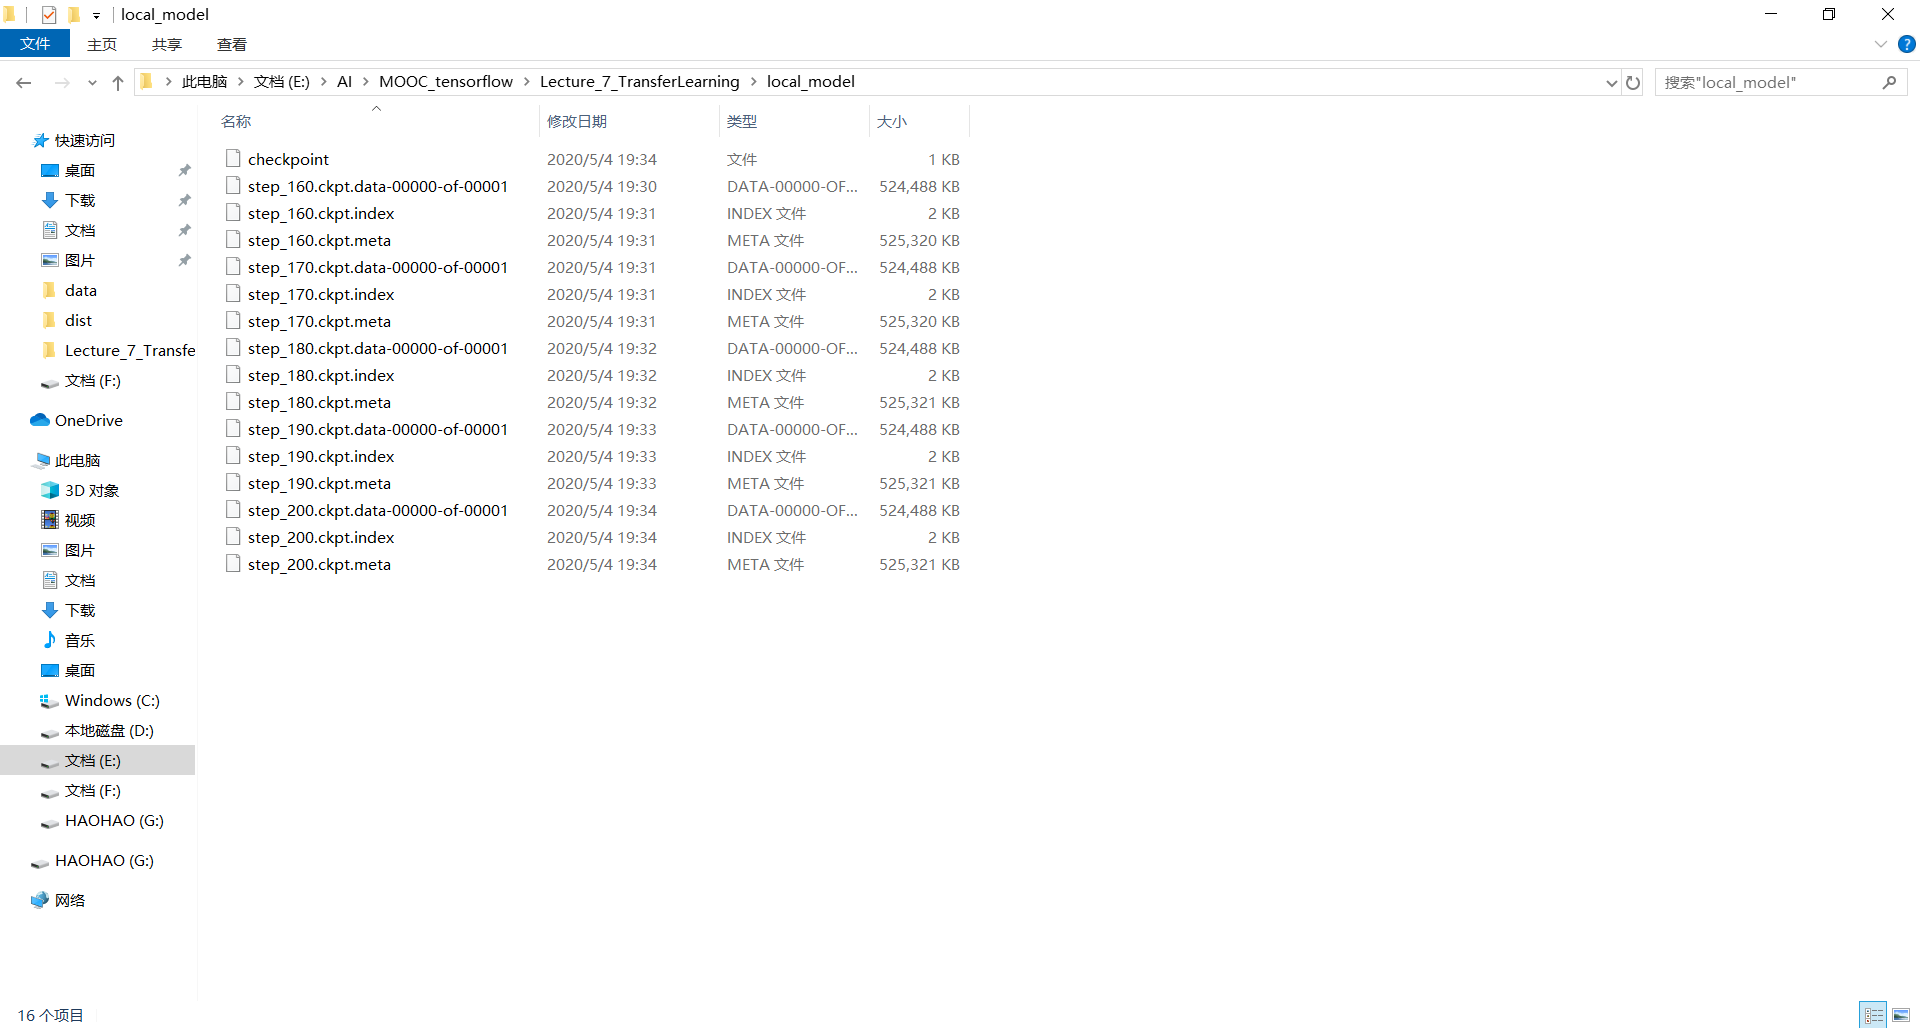Select the step_180.ckpt.meta file icon
The image size is (1920, 1028).
[233, 402]
